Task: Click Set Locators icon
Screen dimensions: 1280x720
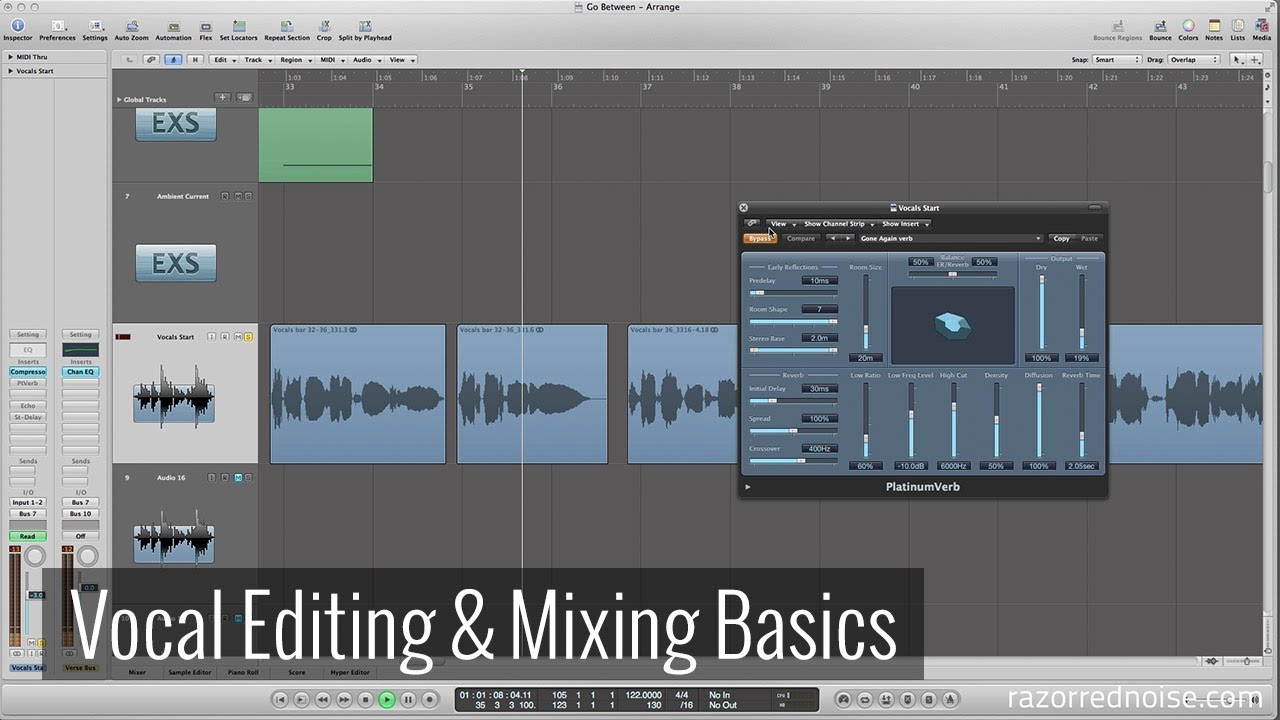Action: [238, 25]
